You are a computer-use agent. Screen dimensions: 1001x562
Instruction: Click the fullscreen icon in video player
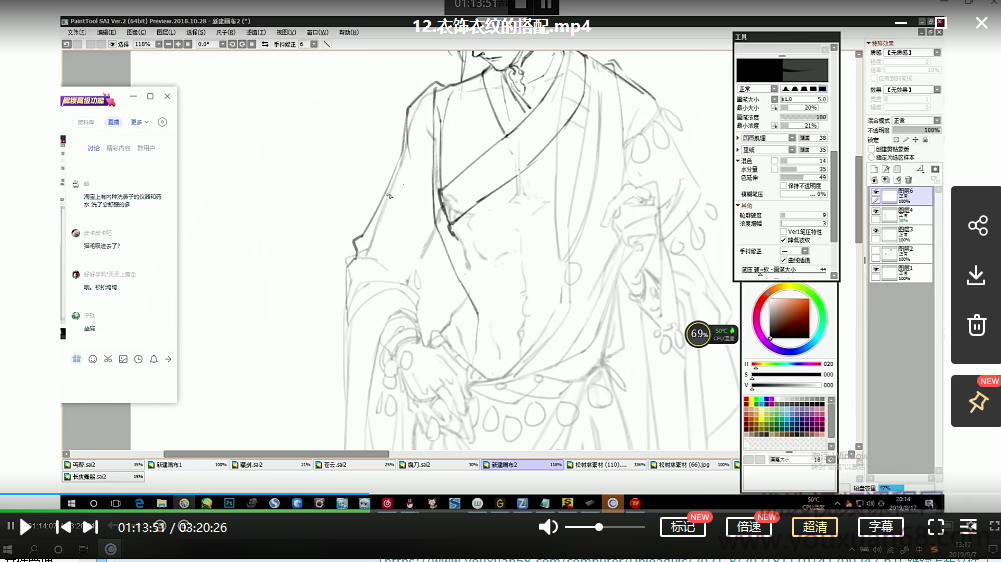click(x=936, y=527)
